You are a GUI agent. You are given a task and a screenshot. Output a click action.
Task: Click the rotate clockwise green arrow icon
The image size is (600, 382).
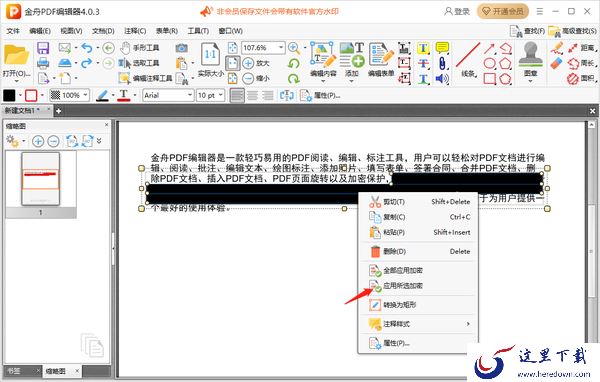tap(293, 79)
